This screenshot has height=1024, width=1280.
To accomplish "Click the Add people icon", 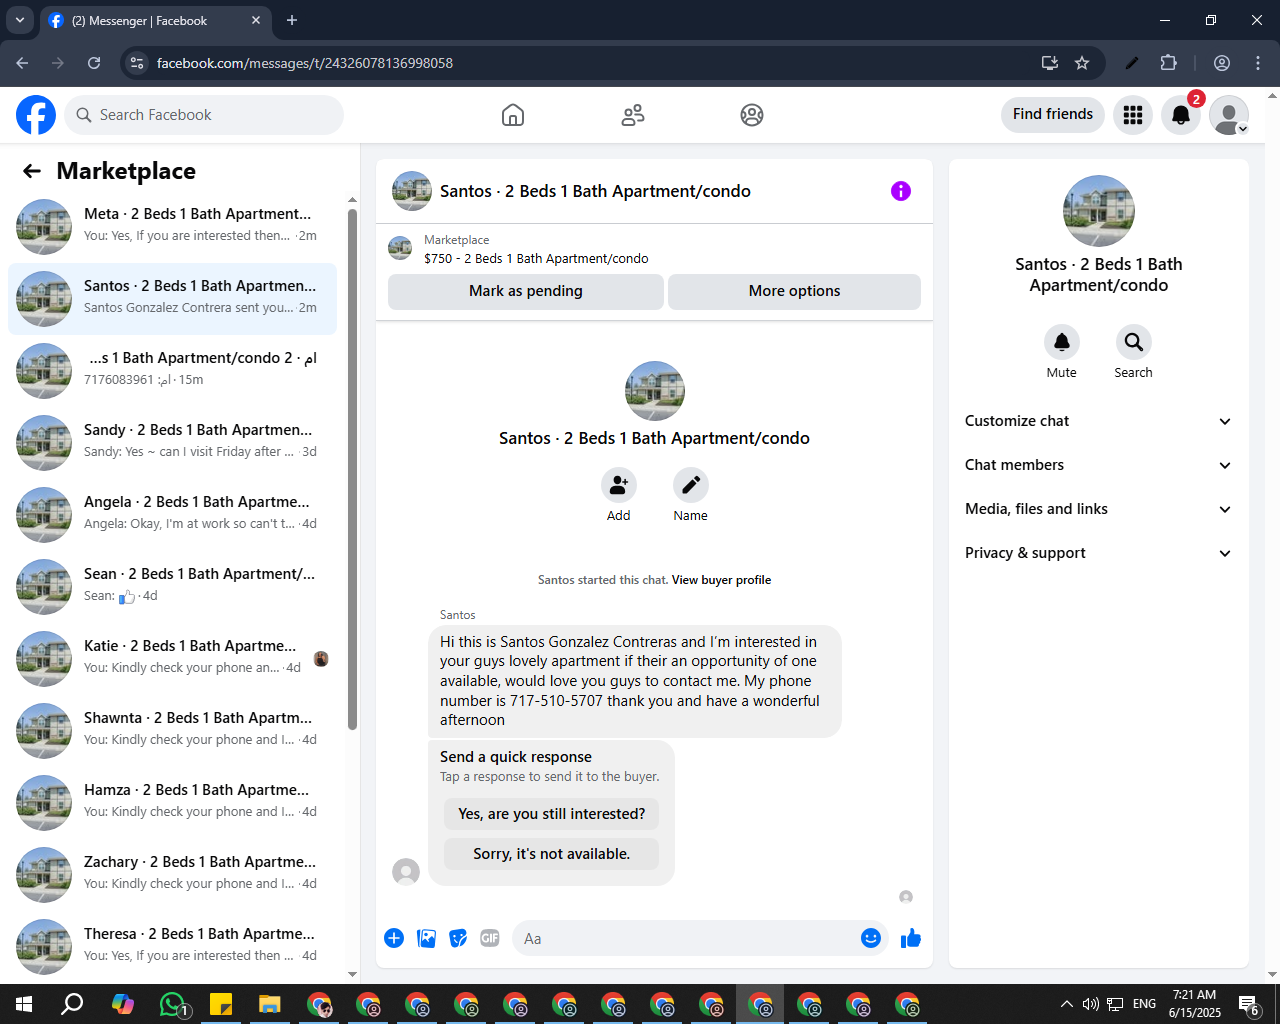I will pyautogui.click(x=619, y=485).
